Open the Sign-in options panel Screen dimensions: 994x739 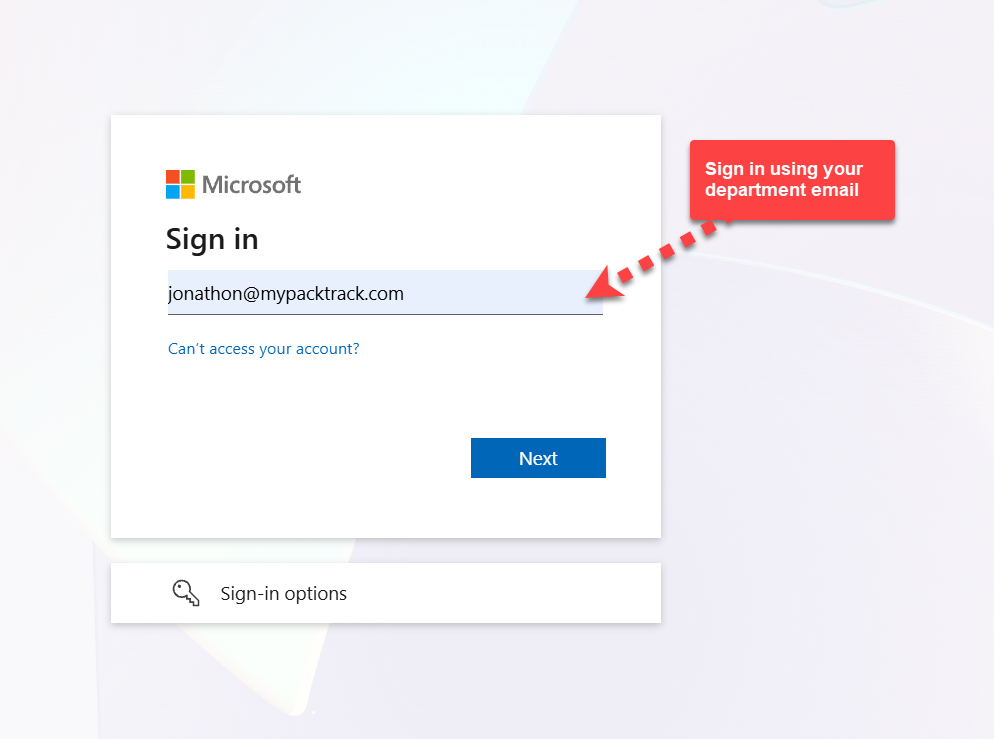[386, 593]
